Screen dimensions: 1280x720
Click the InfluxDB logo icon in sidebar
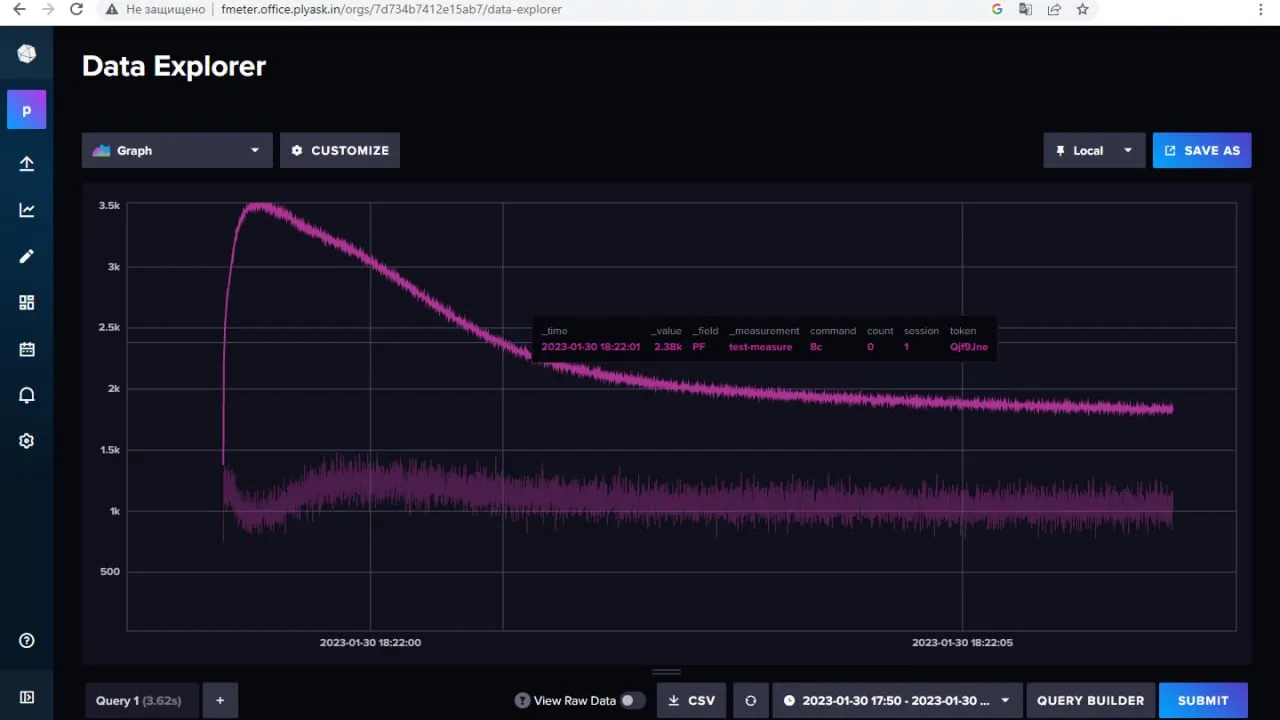pos(27,54)
